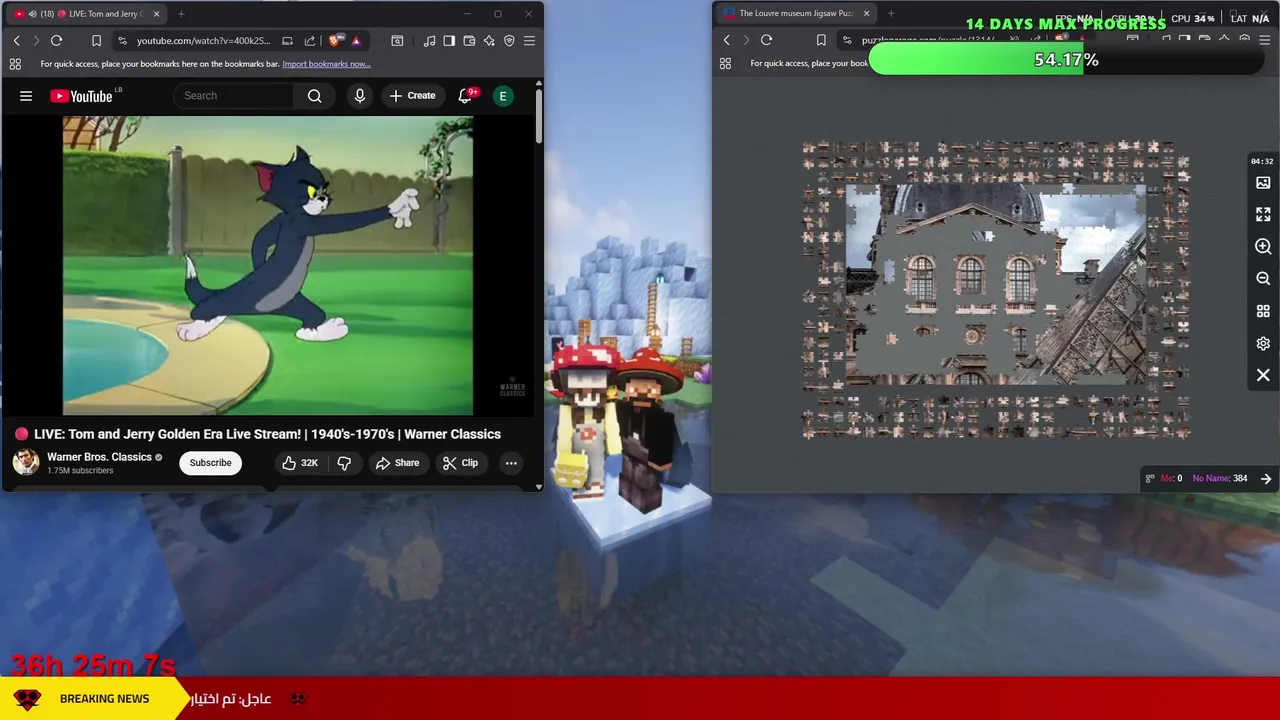Expand the puzzle scoreboard arrow
The width and height of the screenshot is (1280, 720).
tap(1266, 479)
